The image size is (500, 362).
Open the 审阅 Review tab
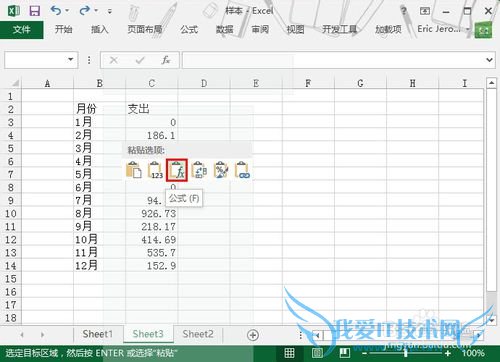260,29
